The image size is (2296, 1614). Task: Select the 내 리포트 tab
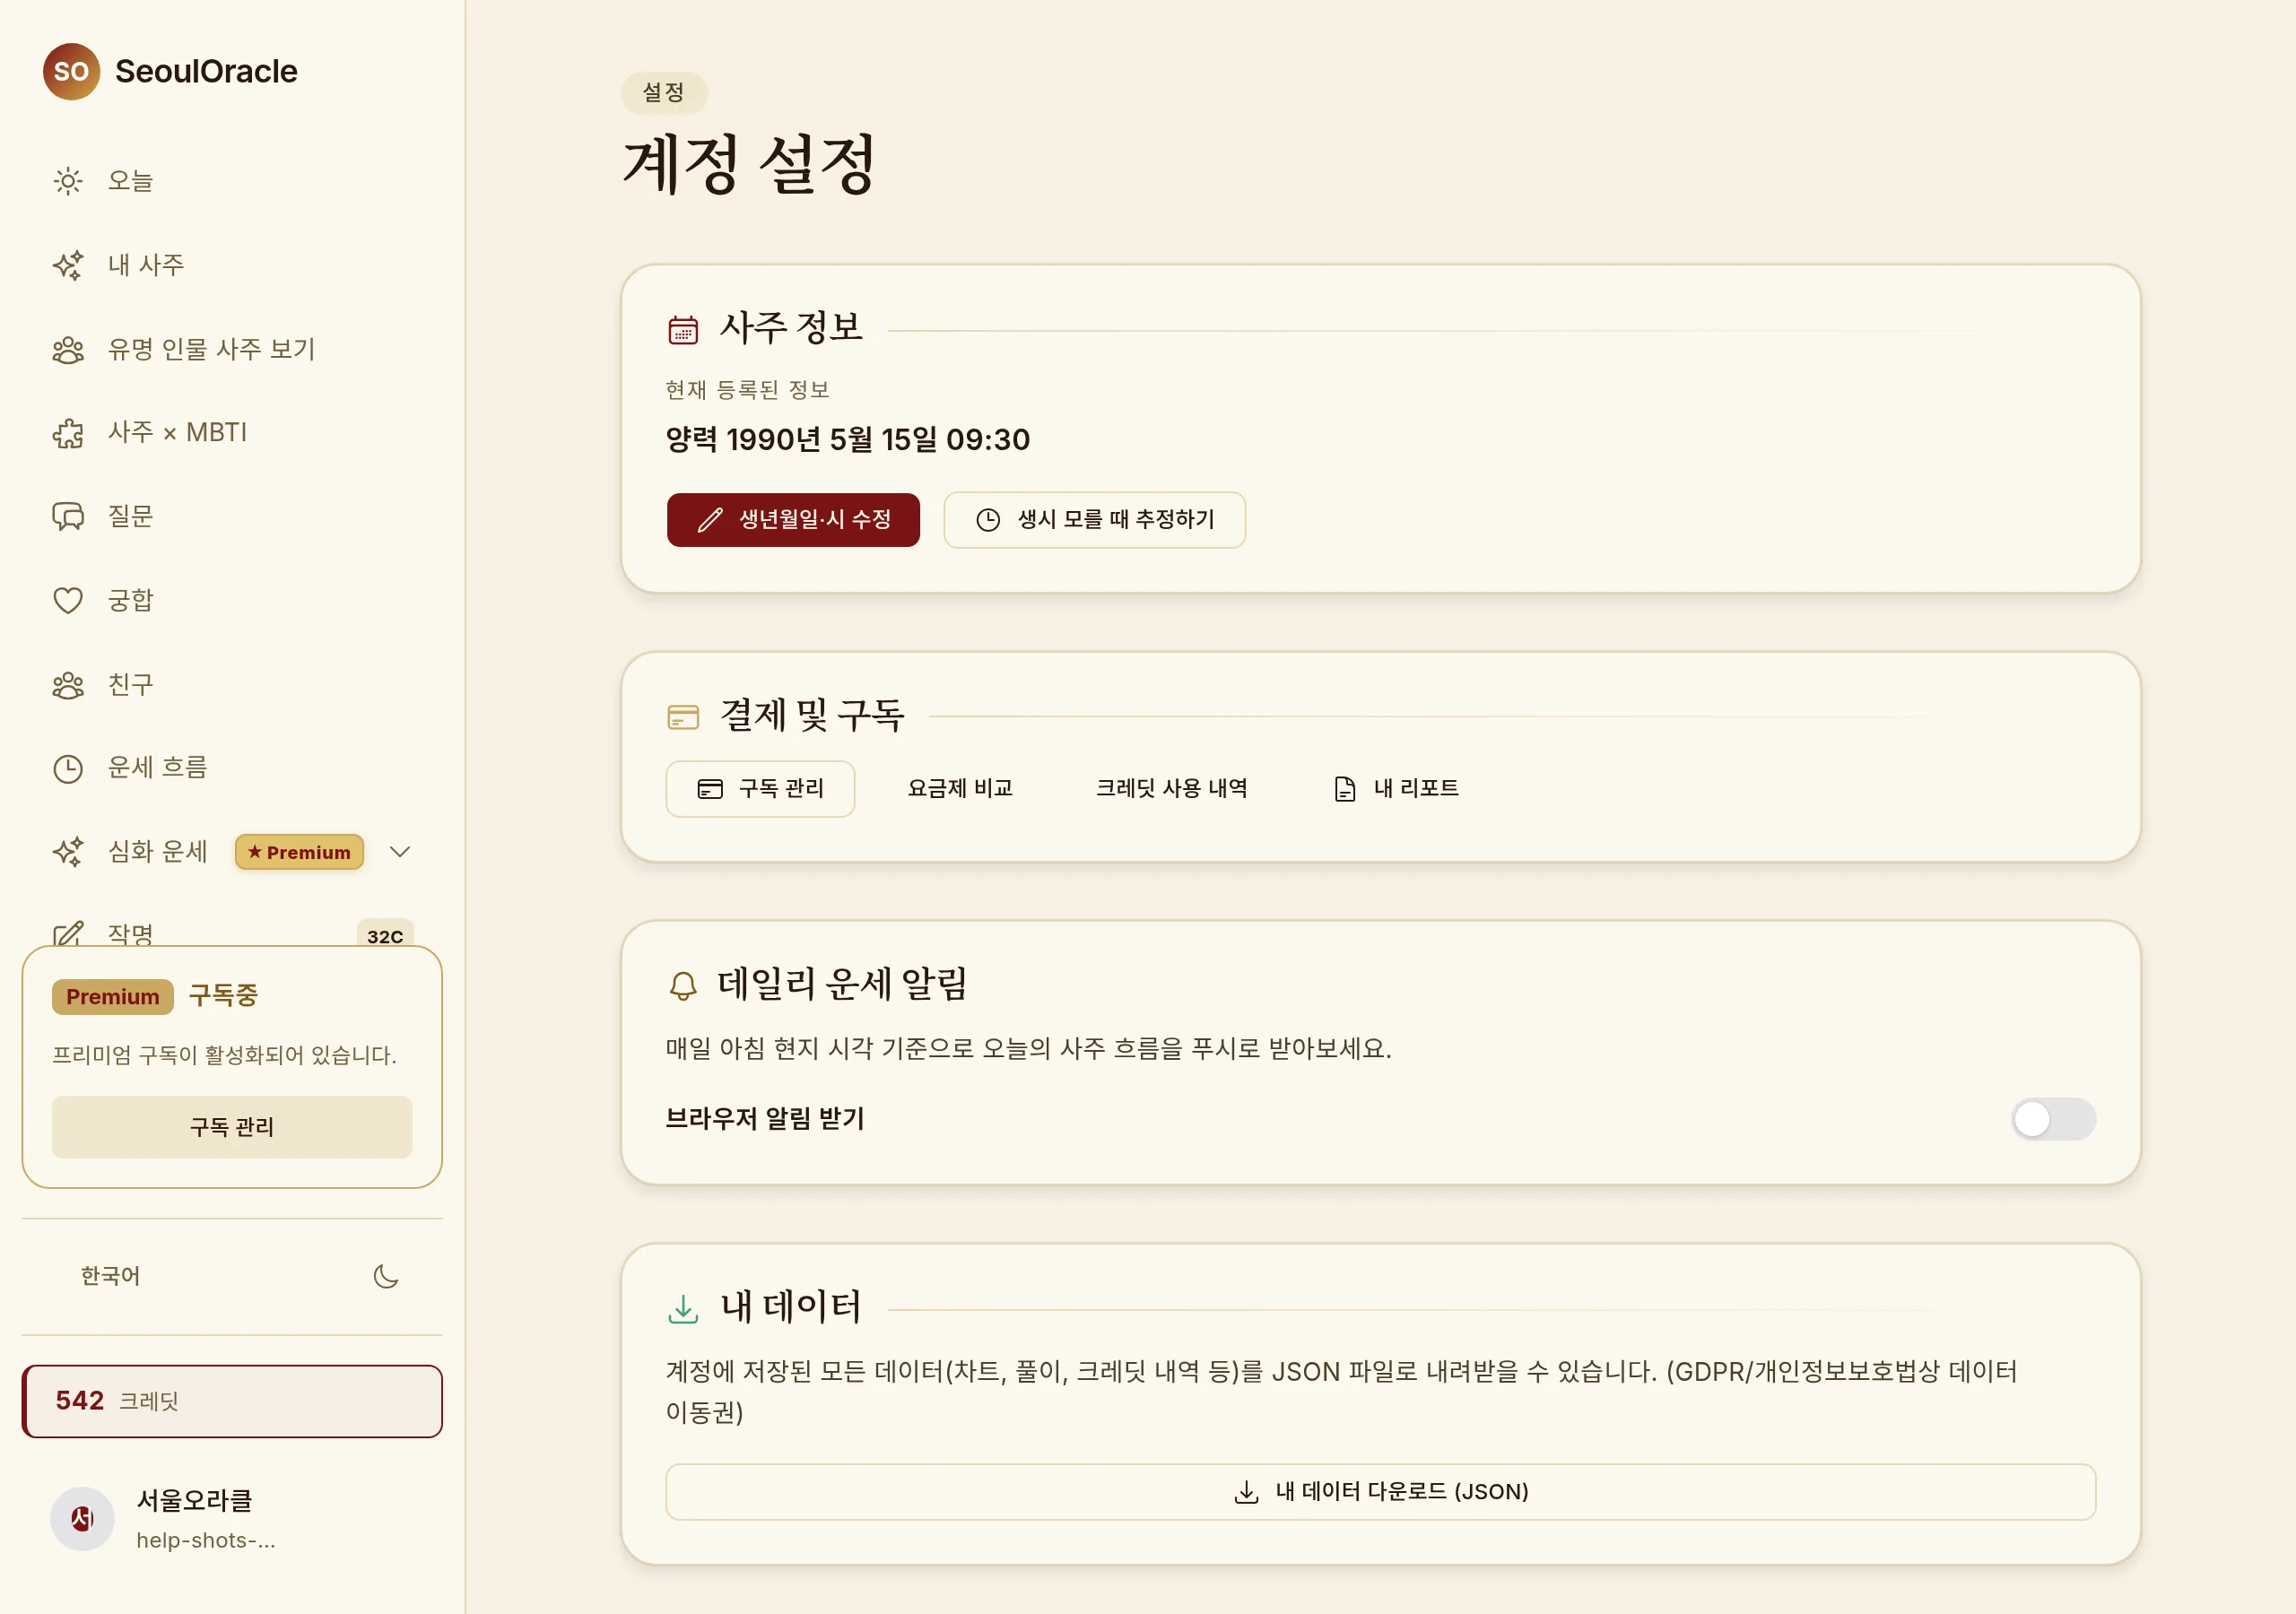click(1396, 788)
